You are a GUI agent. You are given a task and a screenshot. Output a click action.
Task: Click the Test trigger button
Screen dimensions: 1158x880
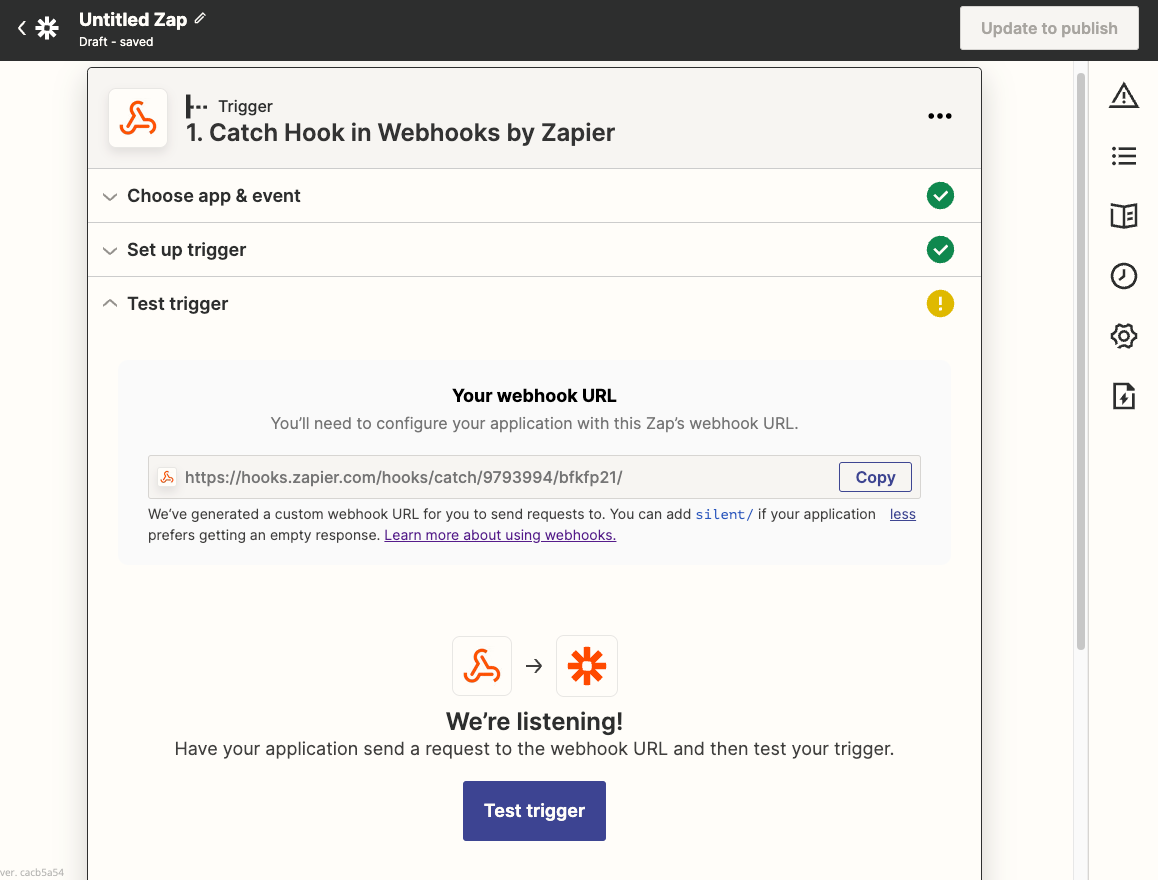(534, 811)
